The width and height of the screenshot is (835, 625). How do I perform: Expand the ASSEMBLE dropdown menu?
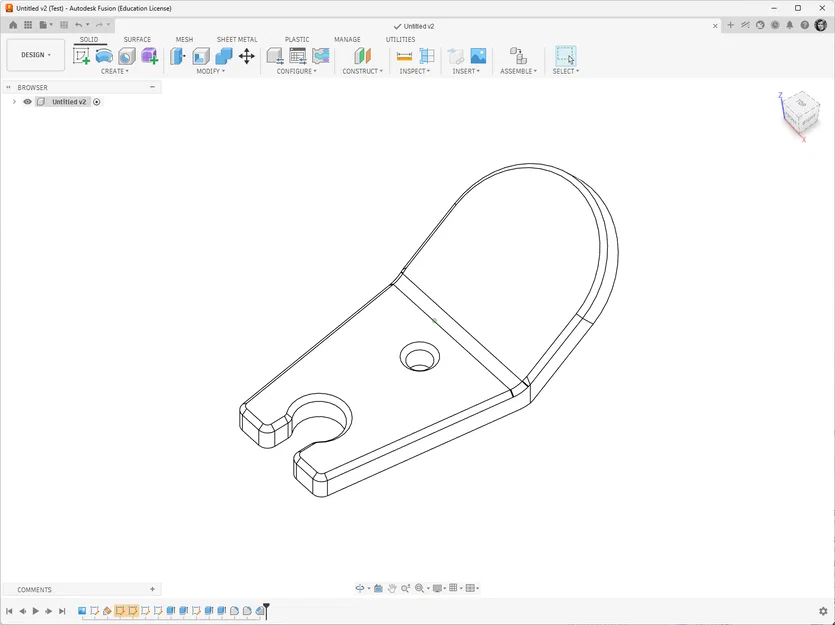click(x=518, y=71)
